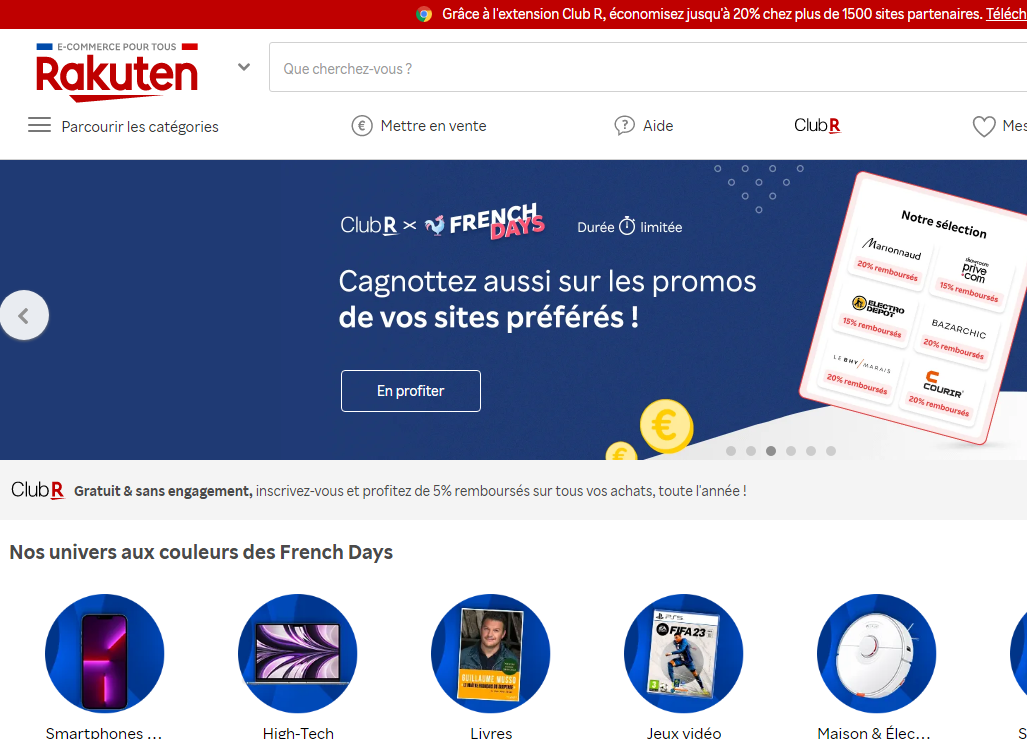The height and width of the screenshot is (739, 1027).
Task: Expand the dropdown chevron beside Rakuten logo
Action: [244, 67]
